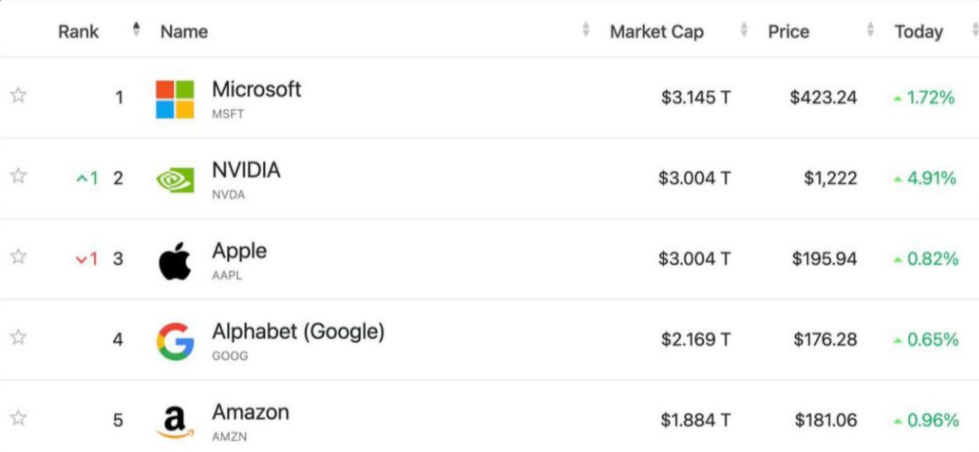
Task: Open the NVIDIA company page
Action: pos(246,170)
